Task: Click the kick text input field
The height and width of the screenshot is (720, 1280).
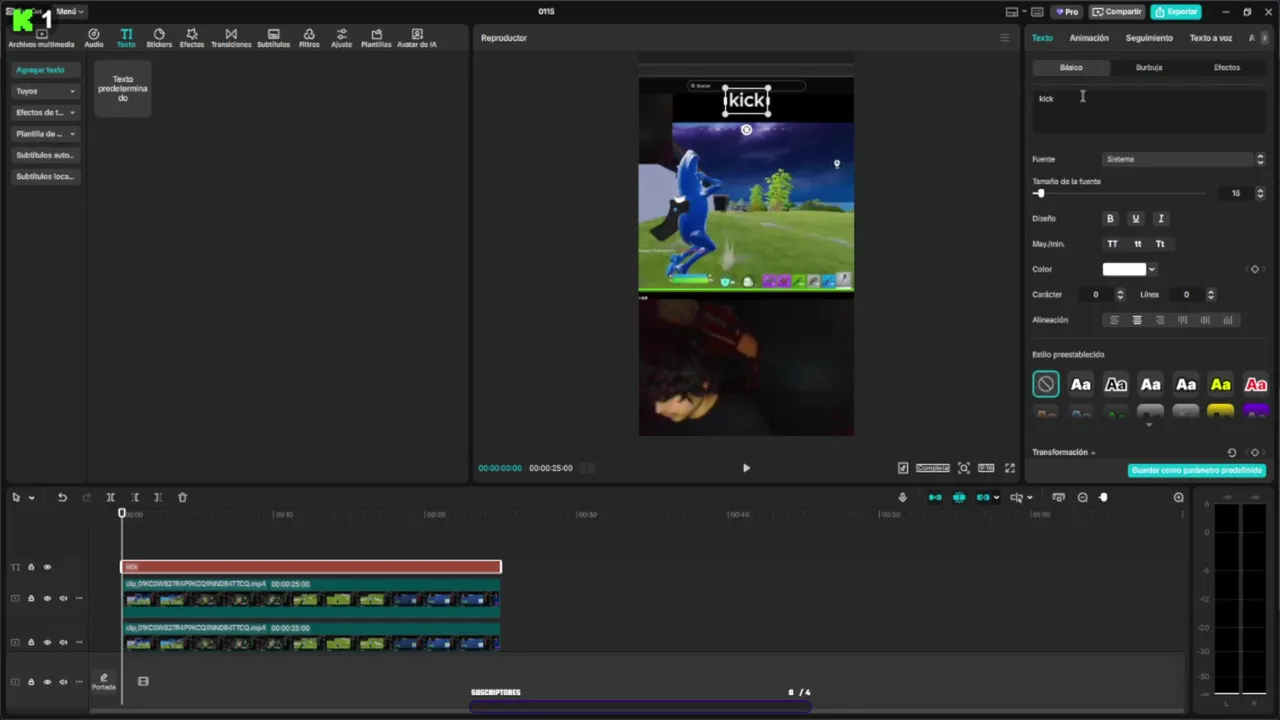Action: point(1149,111)
